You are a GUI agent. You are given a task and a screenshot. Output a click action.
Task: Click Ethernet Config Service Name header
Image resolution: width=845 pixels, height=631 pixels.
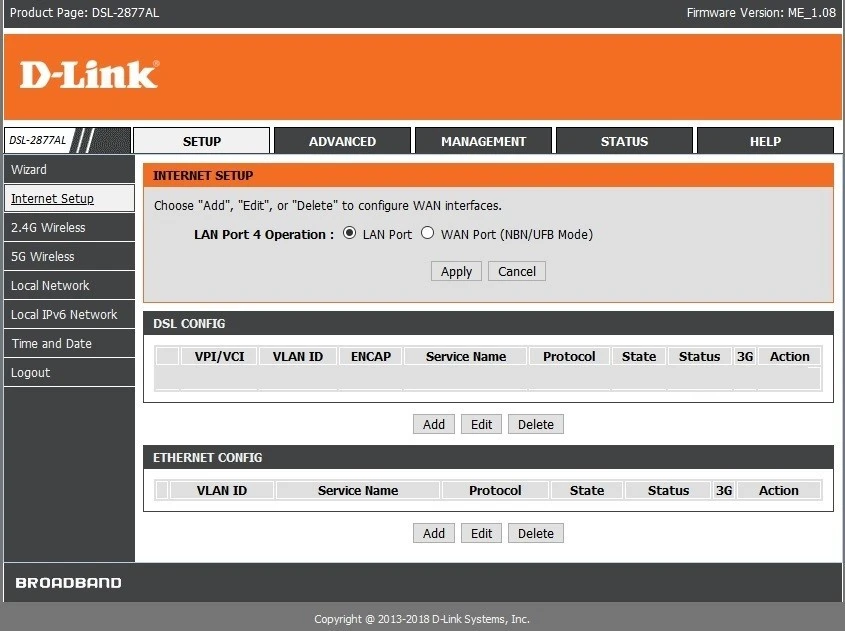(x=358, y=490)
